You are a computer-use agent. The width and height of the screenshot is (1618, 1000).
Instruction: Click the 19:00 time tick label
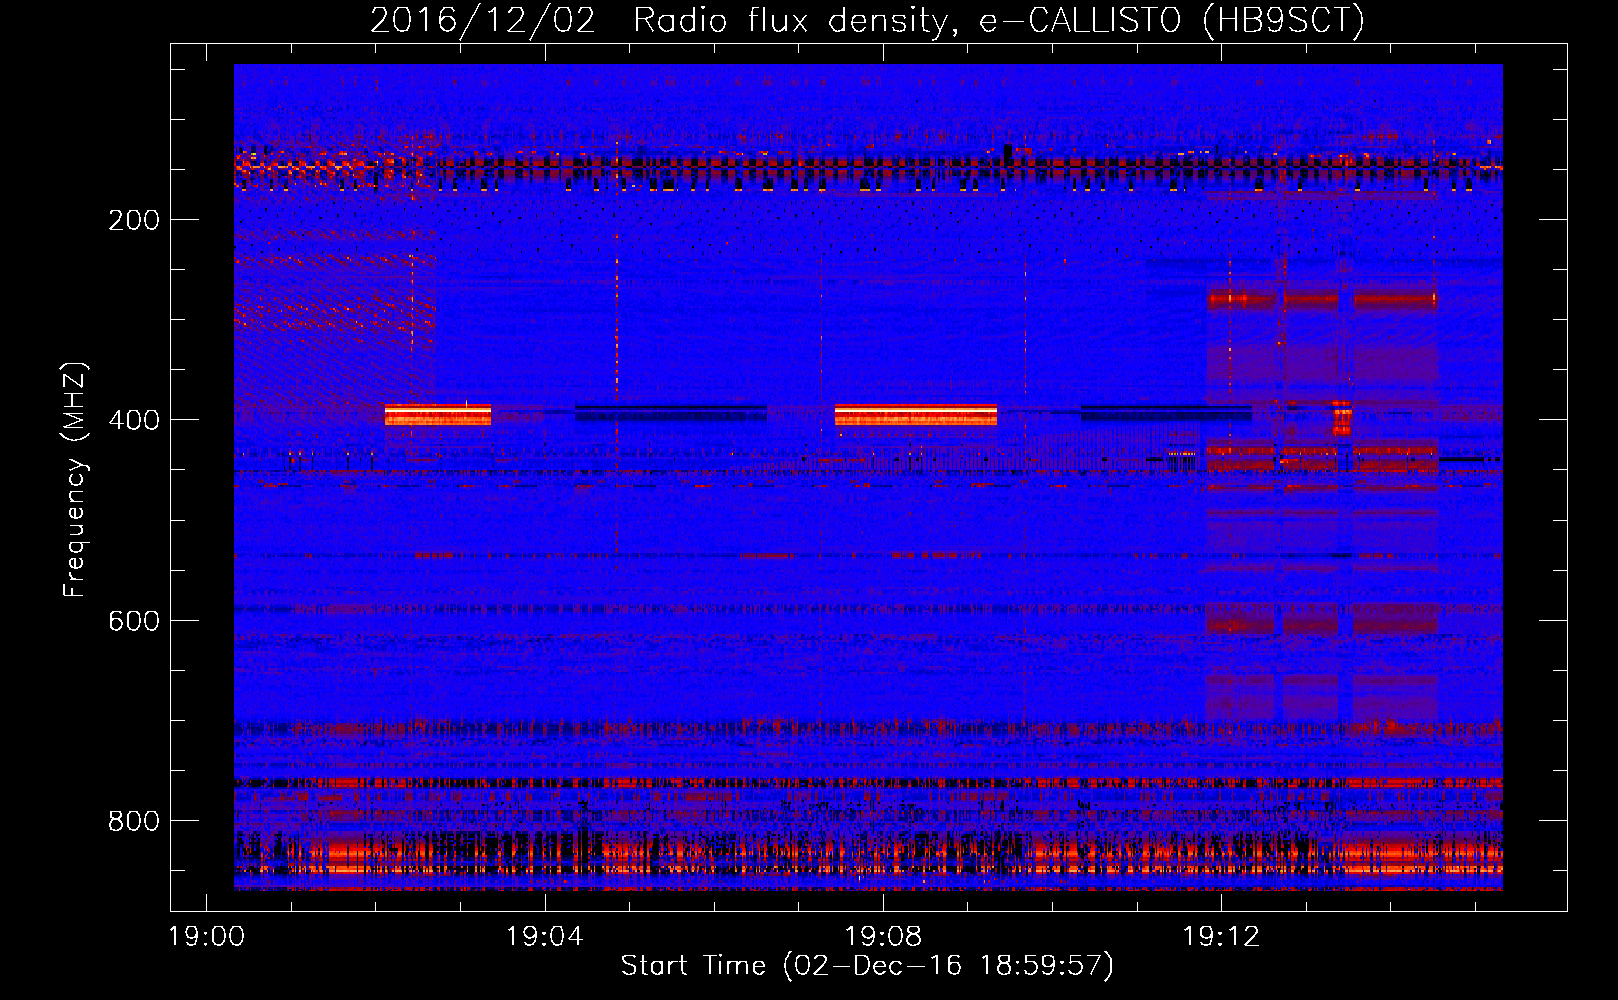pyautogui.click(x=207, y=937)
